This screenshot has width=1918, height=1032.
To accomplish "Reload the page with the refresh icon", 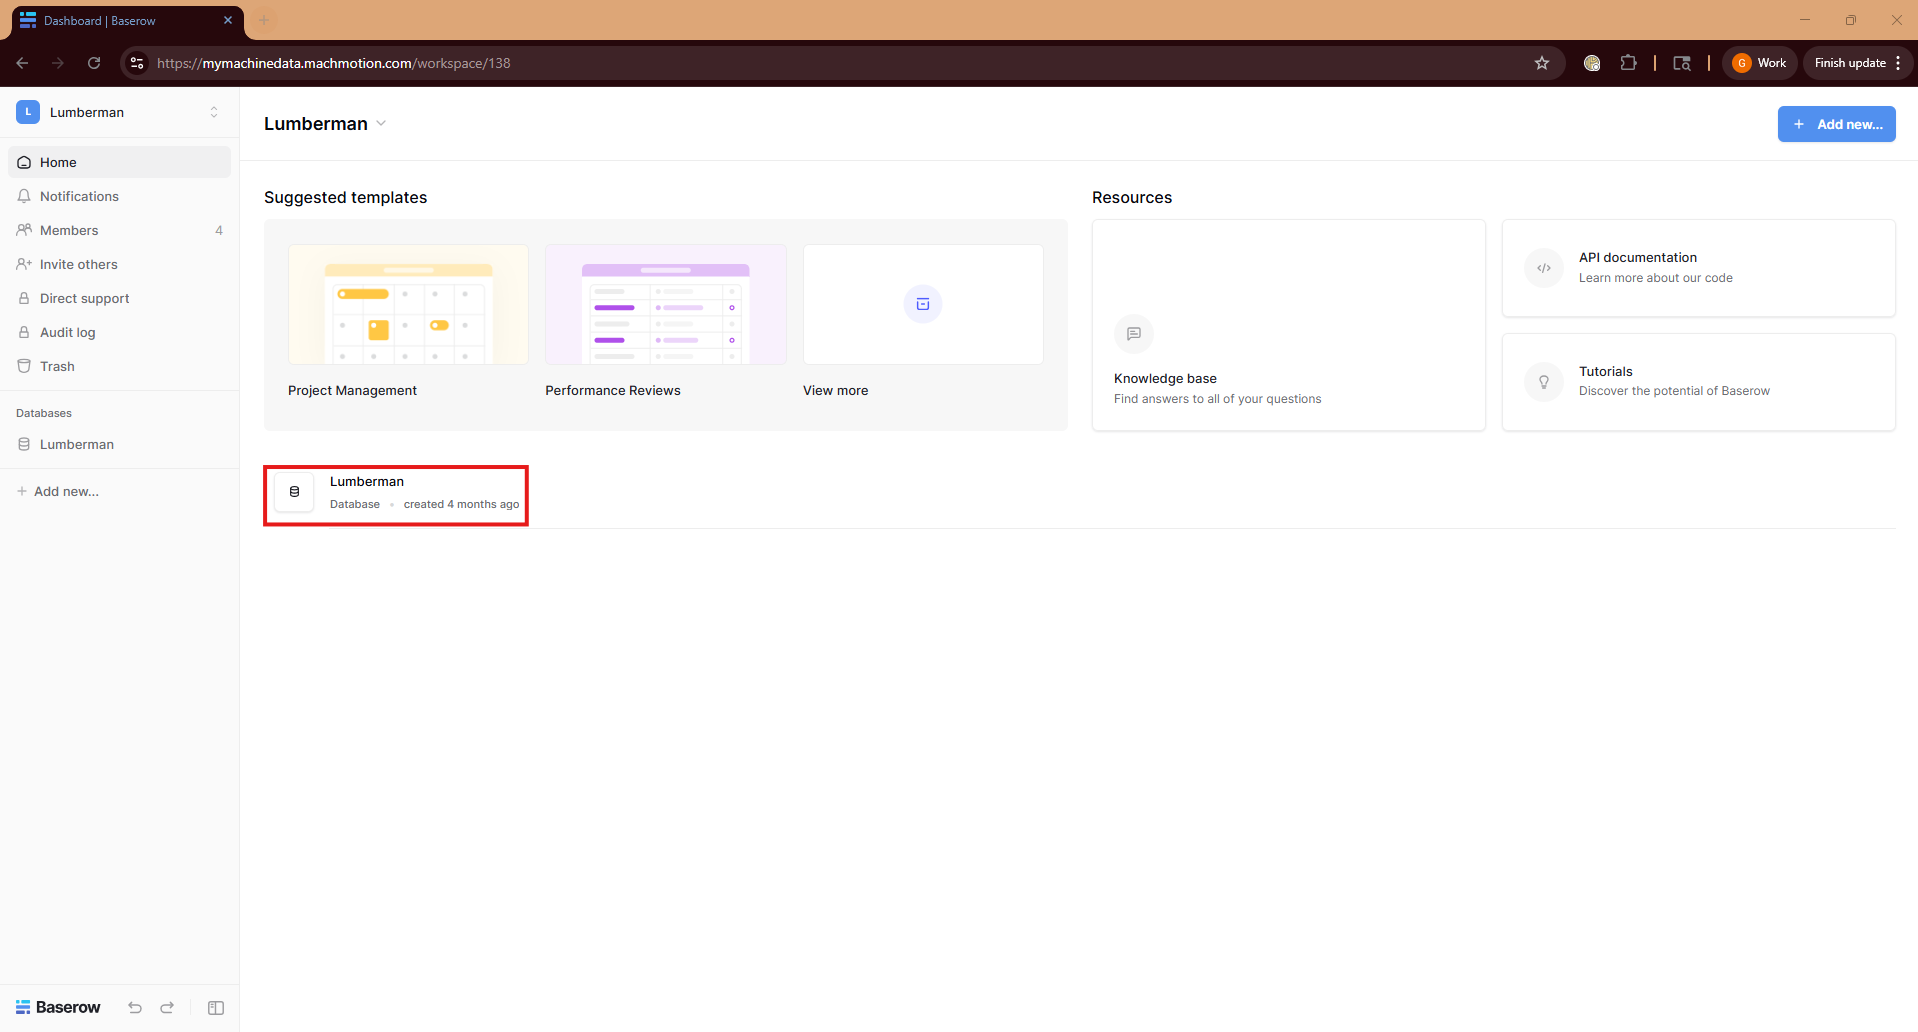I will click(94, 63).
